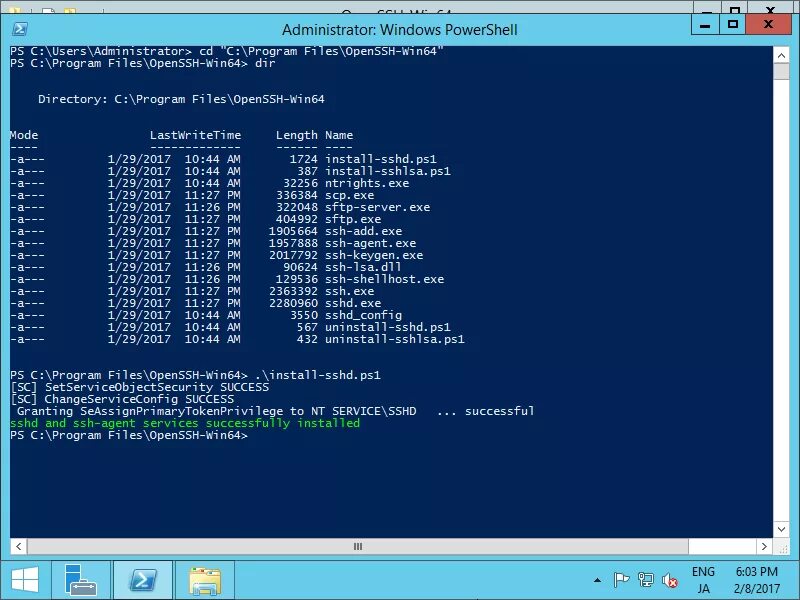The image size is (800, 600).
Task: Click the sftp.exe file name
Action: (353, 219)
